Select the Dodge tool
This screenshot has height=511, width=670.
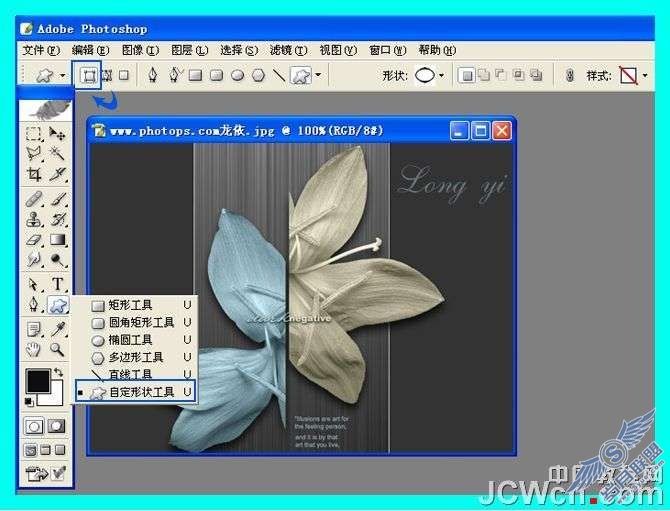click(57, 259)
